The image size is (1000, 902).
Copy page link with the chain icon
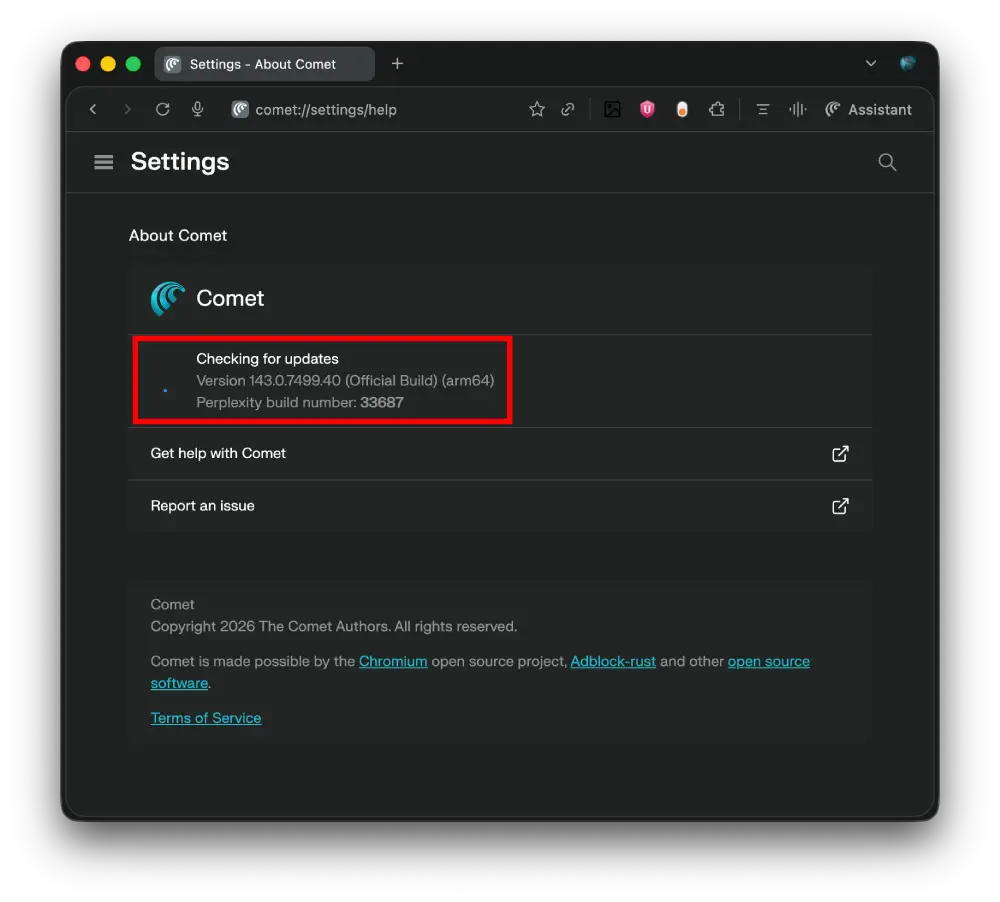(568, 110)
